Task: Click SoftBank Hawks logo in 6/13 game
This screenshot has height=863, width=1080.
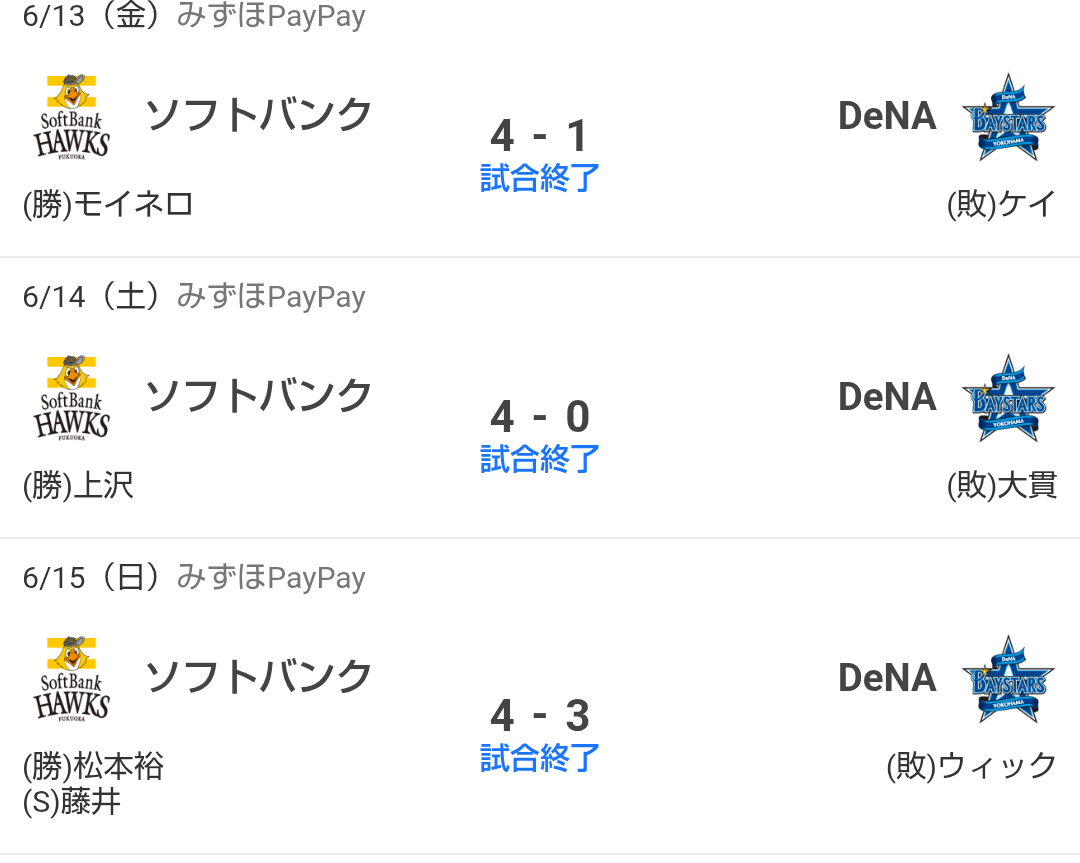Action: click(72, 117)
